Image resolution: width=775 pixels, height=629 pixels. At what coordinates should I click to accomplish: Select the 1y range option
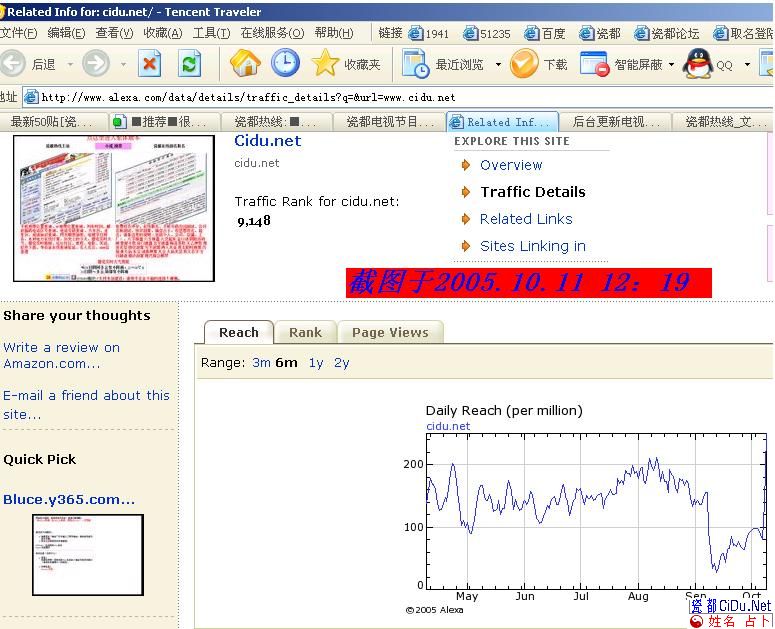point(316,363)
